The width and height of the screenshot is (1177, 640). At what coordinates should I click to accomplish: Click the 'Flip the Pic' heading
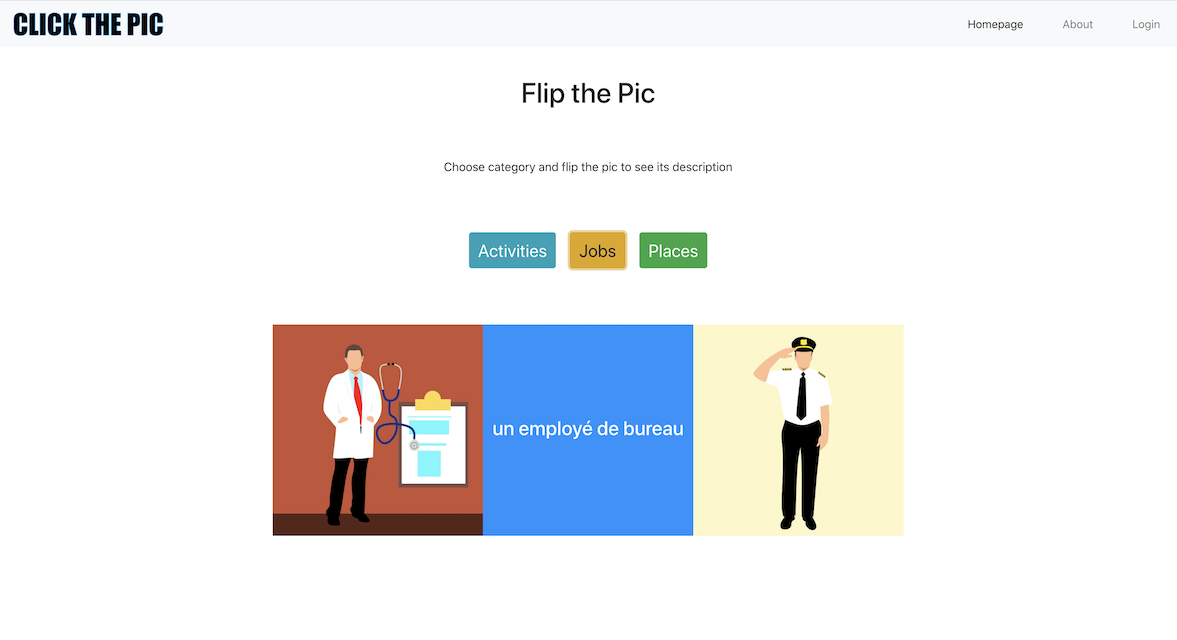588,93
